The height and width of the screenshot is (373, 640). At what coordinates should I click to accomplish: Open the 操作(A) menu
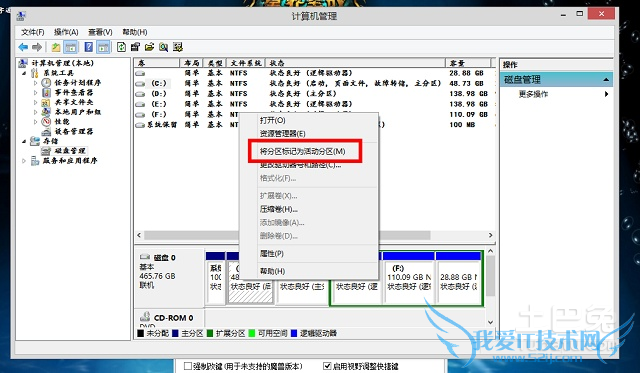(x=66, y=32)
